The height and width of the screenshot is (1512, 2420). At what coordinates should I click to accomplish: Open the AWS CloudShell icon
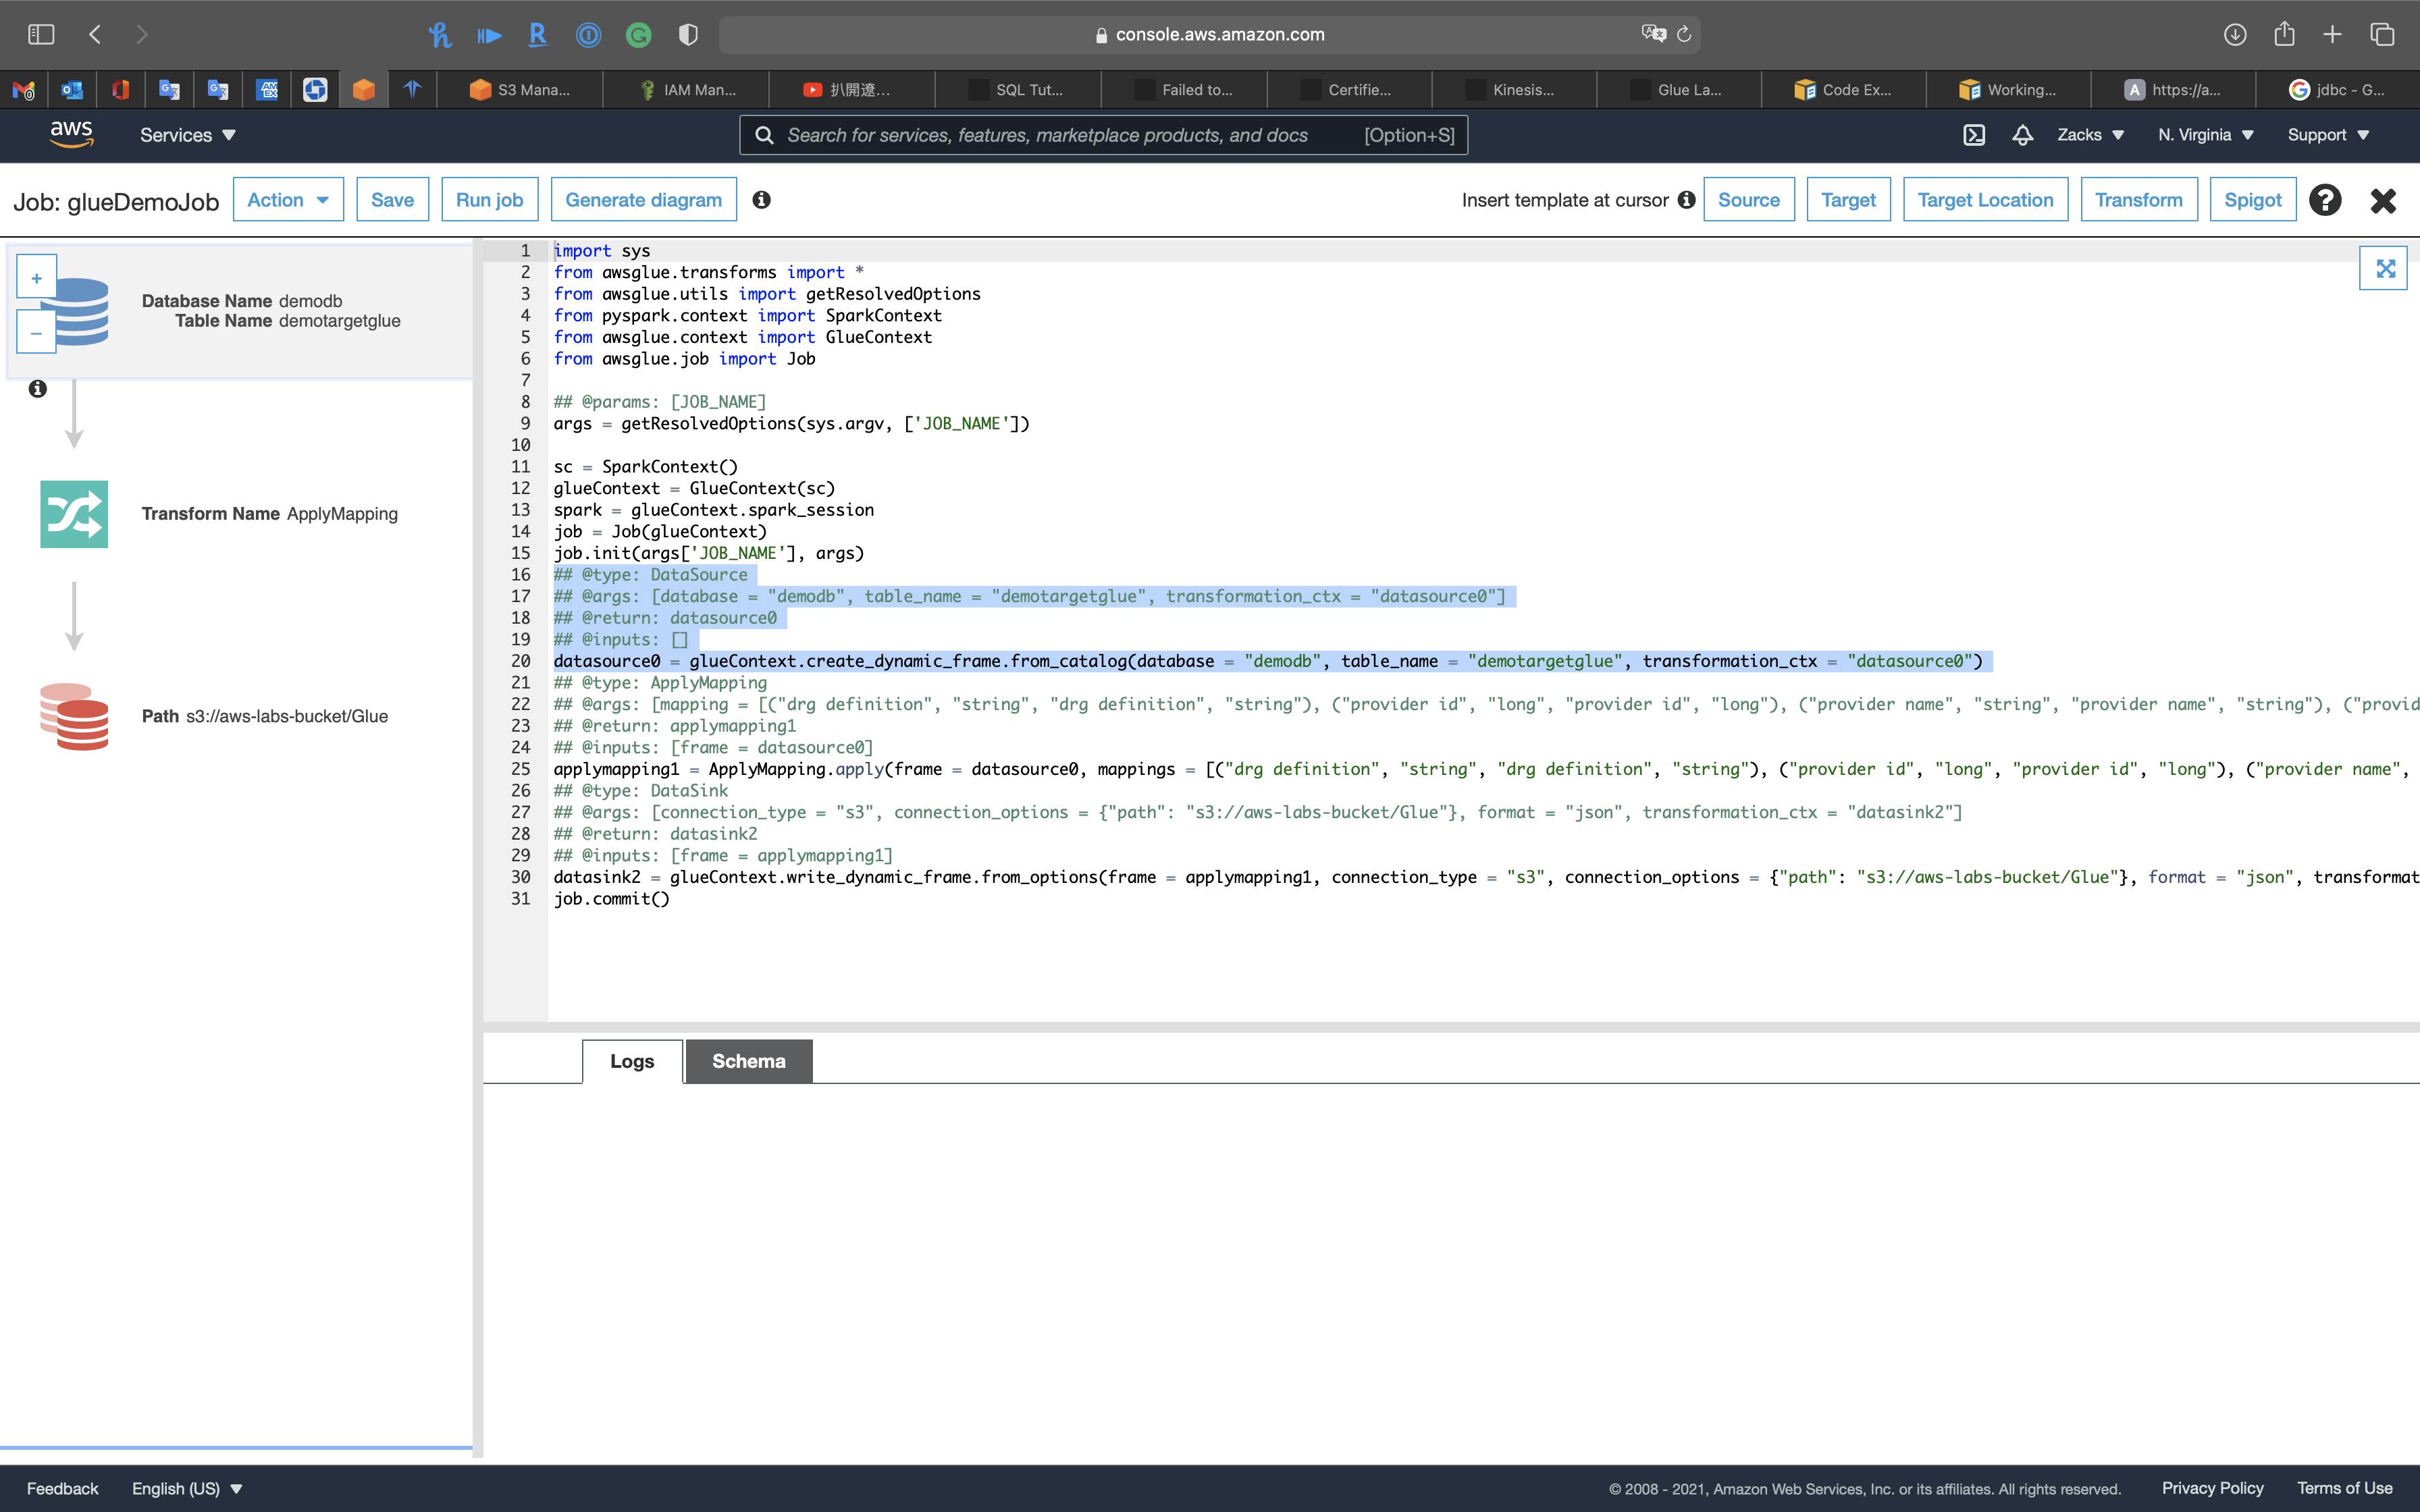click(x=1973, y=135)
